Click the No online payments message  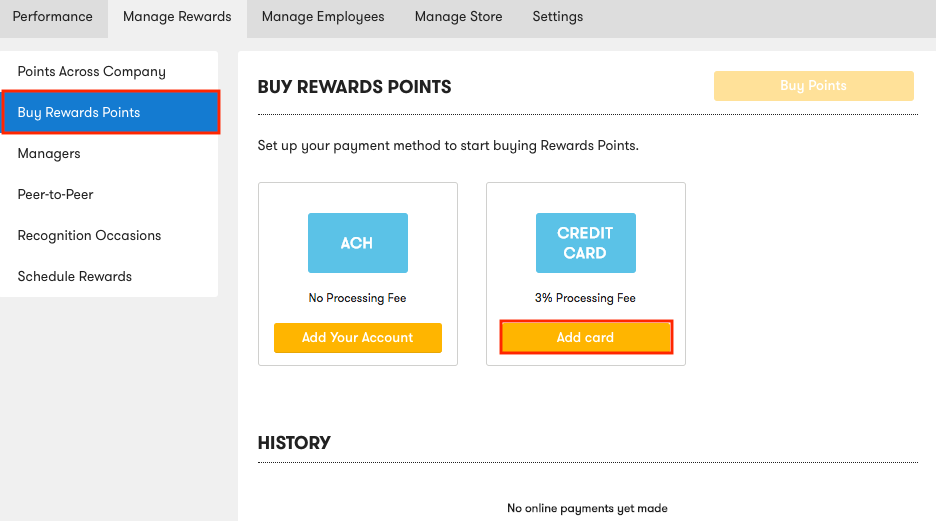coord(587,508)
